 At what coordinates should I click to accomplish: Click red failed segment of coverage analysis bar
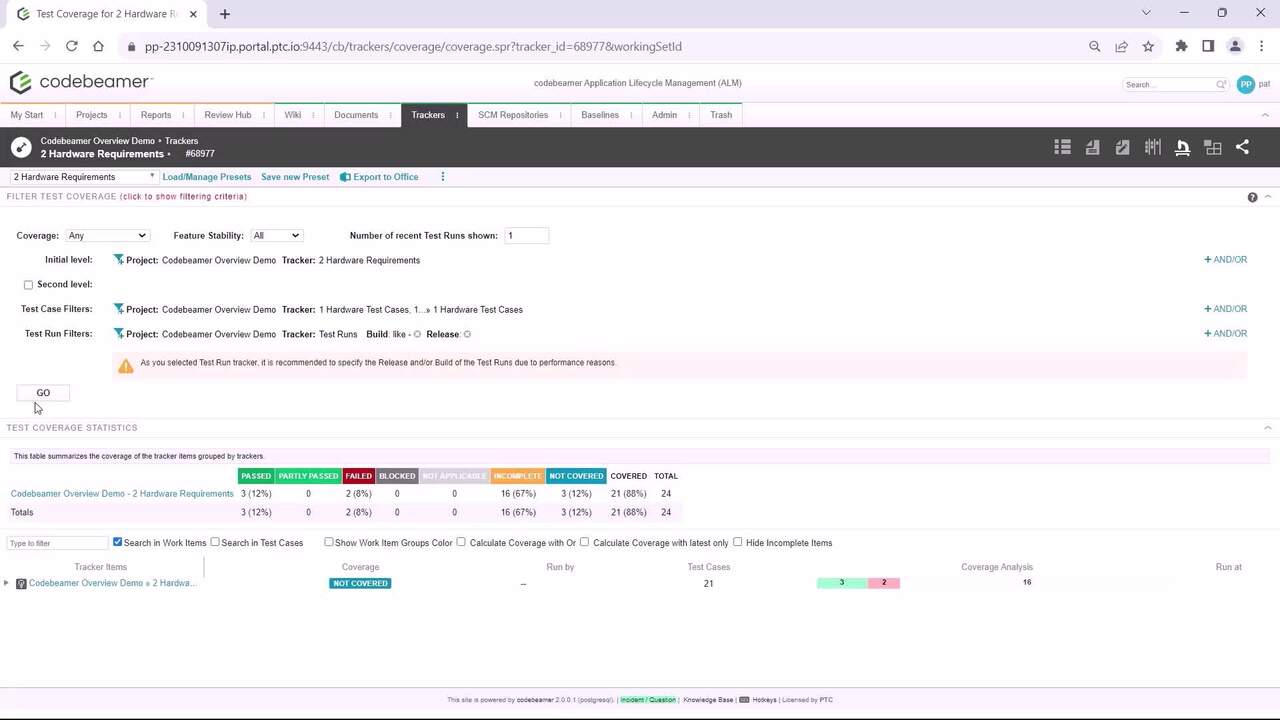coord(883,583)
